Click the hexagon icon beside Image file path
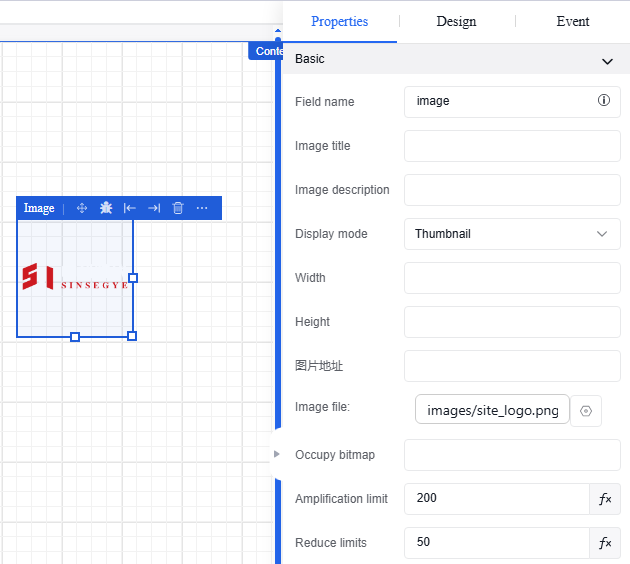630x564 pixels. coord(586,411)
